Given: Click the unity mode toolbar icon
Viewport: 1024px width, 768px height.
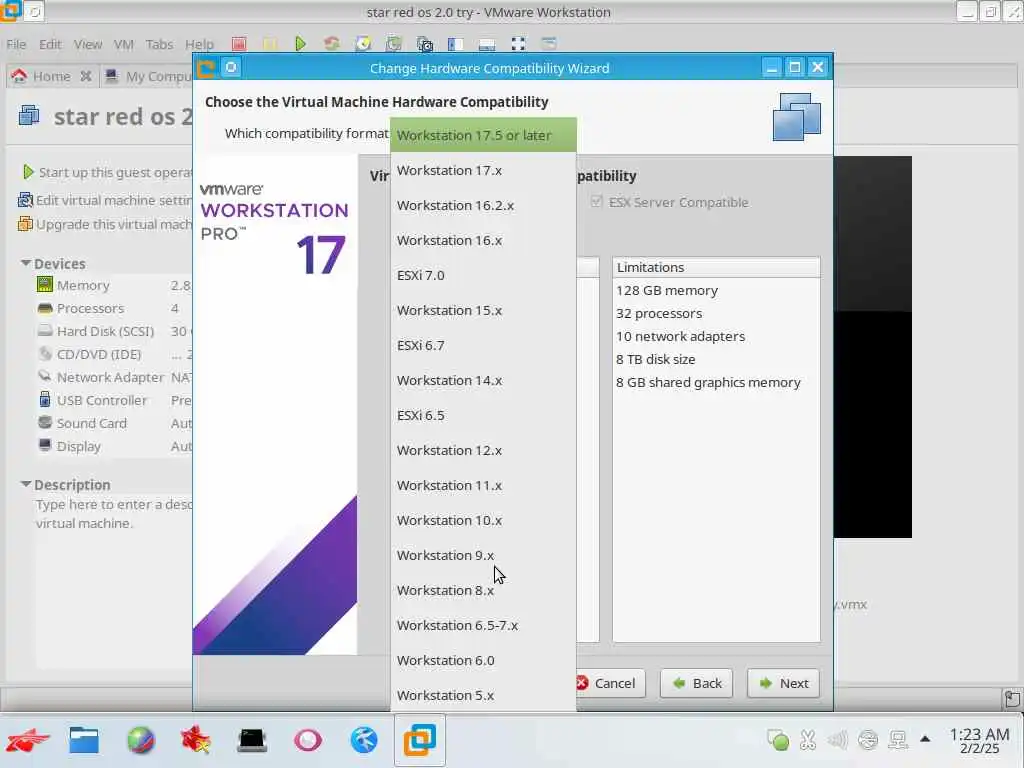Looking at the screenshot, I should point(549,44).
